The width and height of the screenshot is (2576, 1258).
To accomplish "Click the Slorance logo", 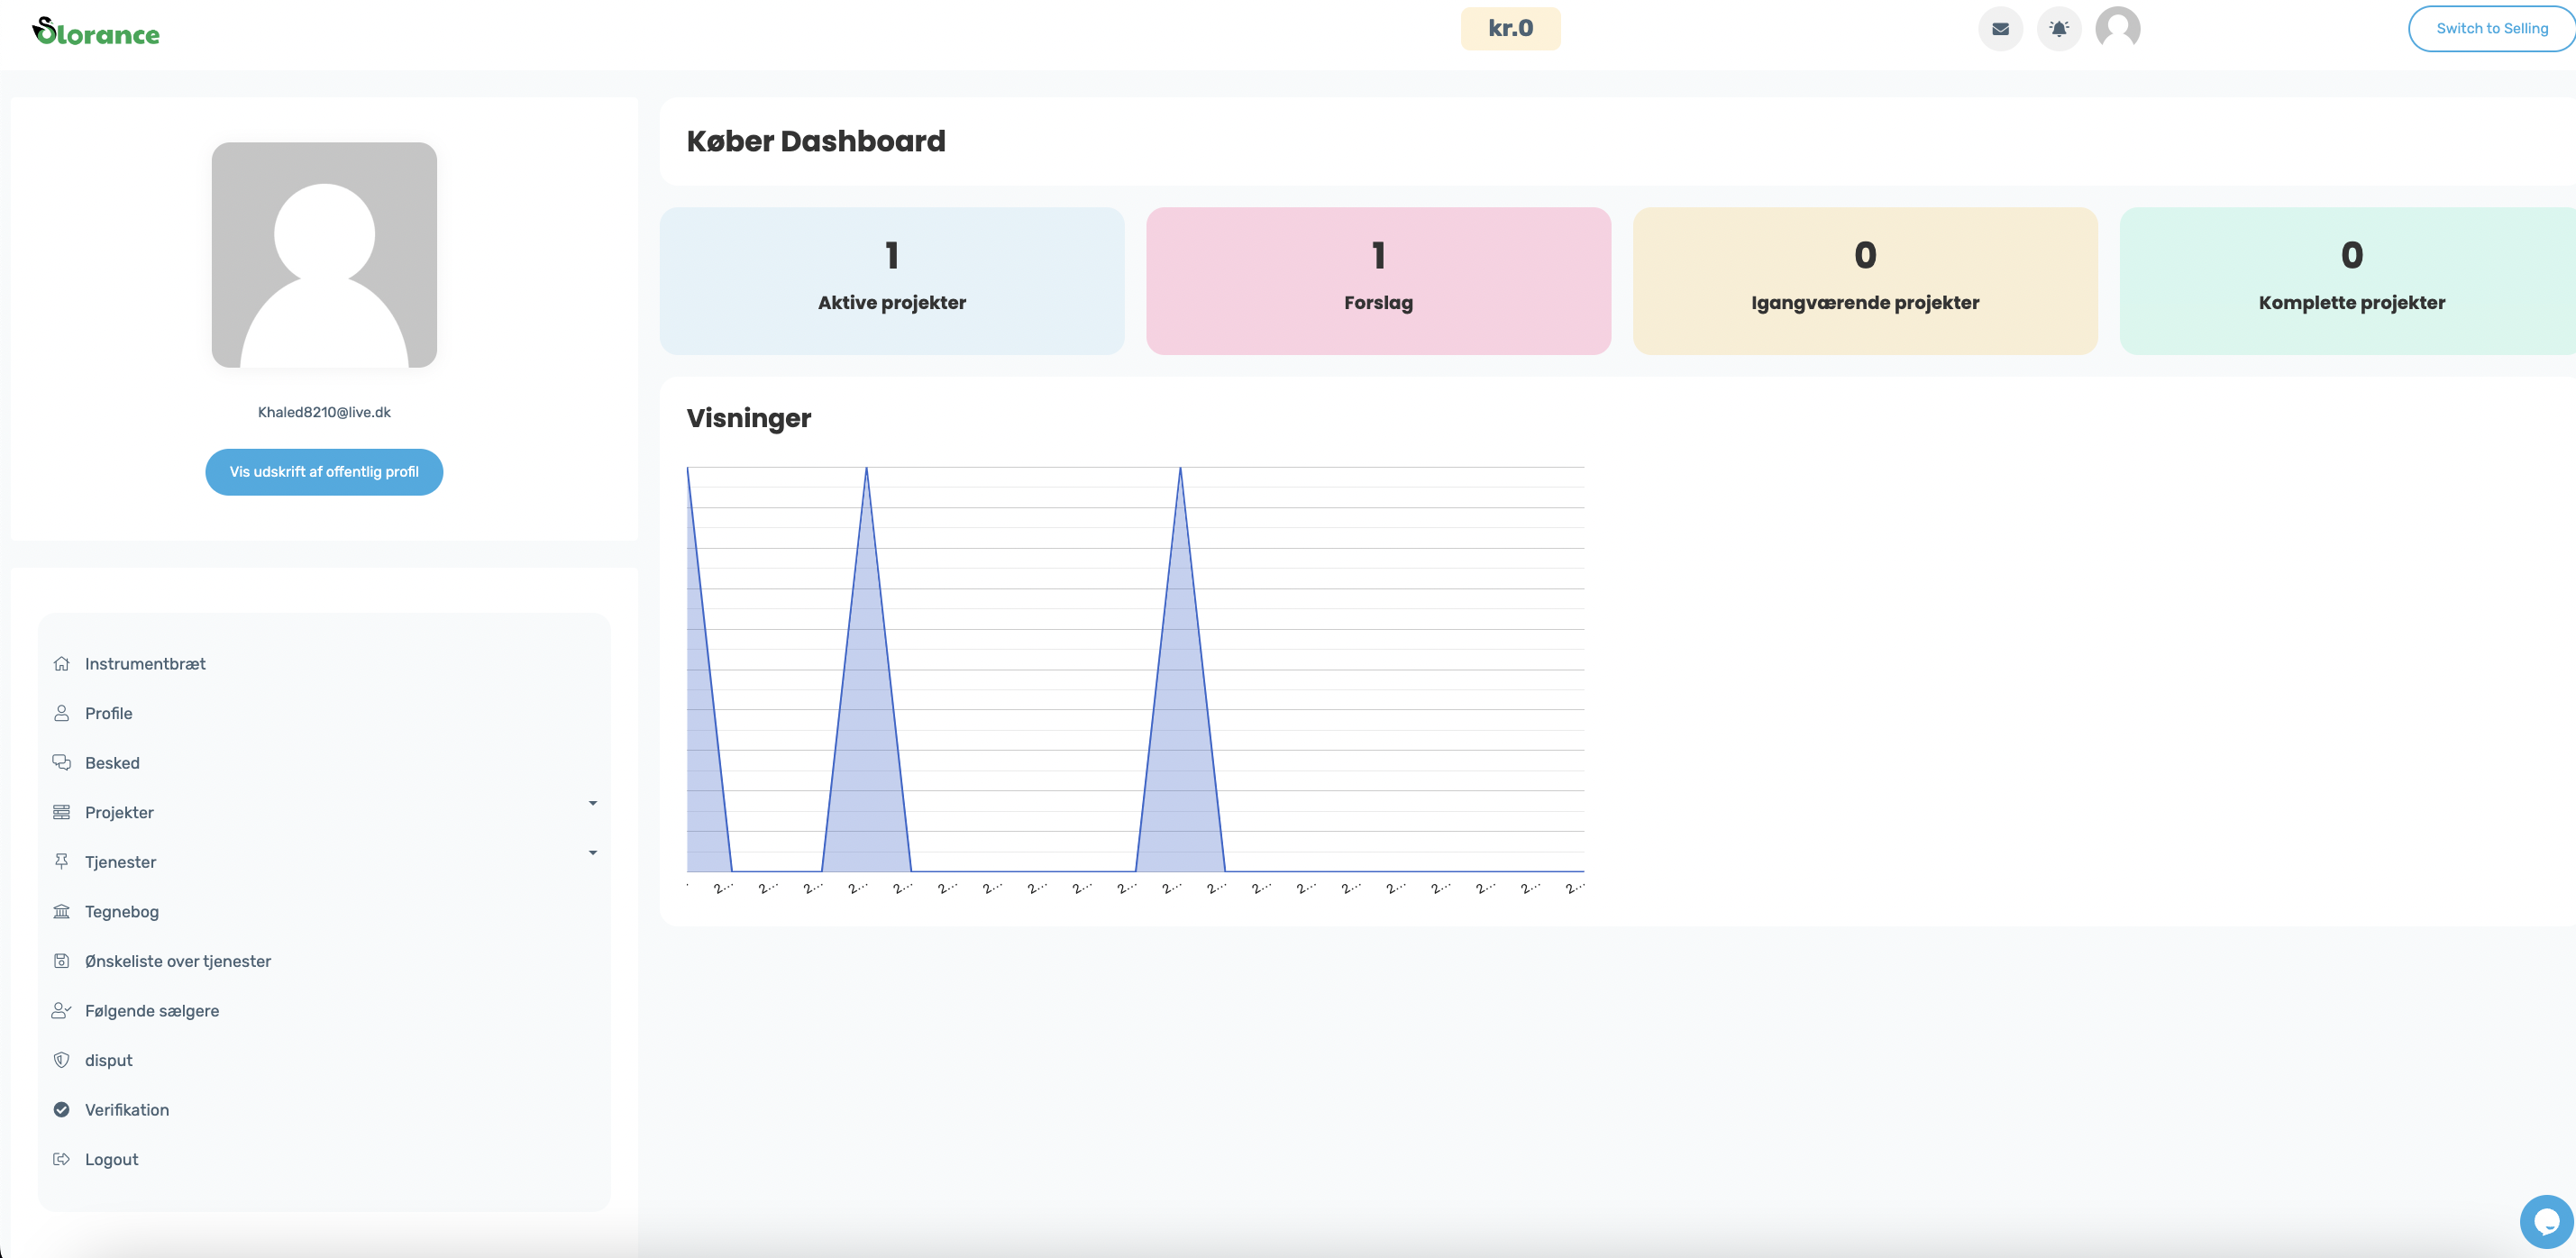I will (96, 32).
